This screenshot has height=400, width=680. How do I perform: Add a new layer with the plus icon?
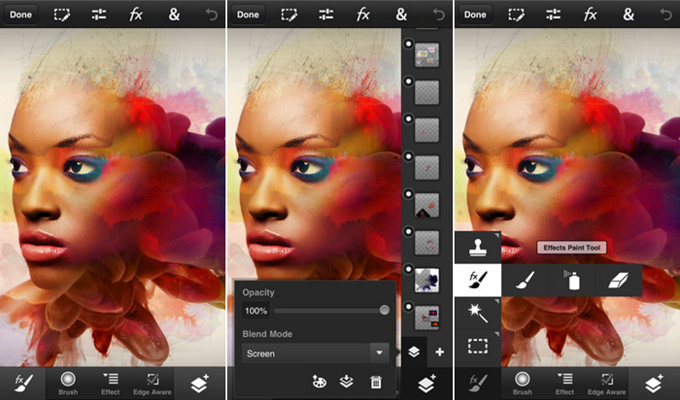click(439, 352)
